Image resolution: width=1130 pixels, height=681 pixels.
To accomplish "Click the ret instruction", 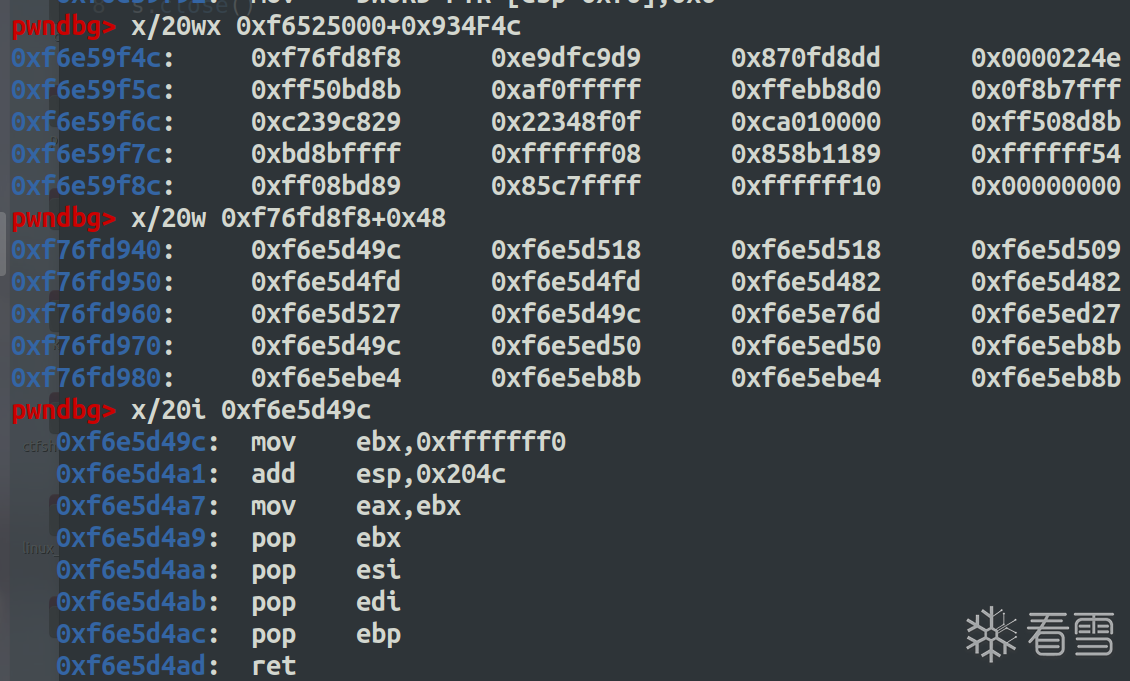I will point(273,666).
